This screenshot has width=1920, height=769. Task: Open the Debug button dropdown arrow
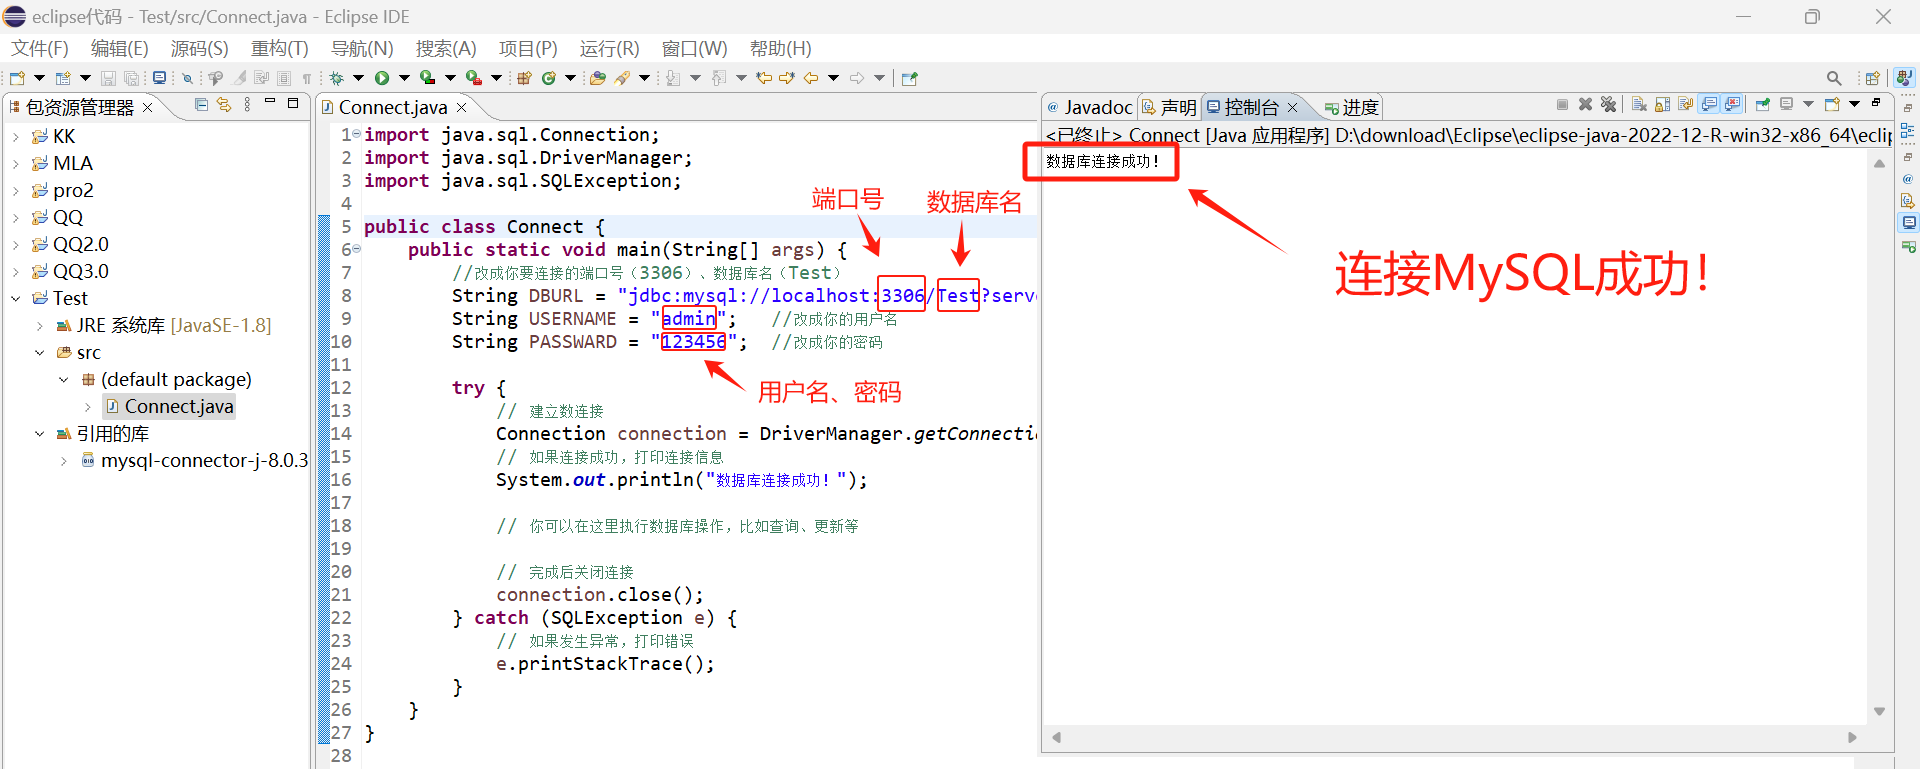pyautogui.click(x=358, y=78)
